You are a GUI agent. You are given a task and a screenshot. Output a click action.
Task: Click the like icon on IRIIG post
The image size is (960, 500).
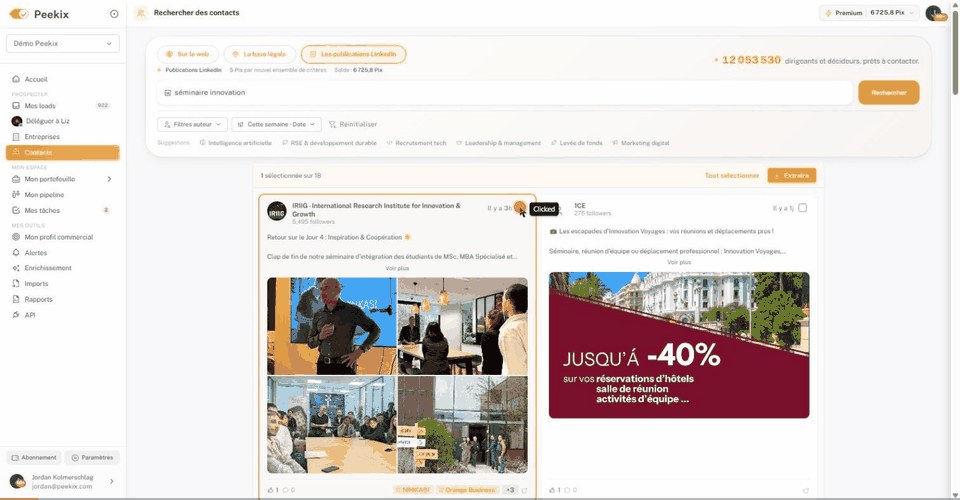(x=273, y=490)
